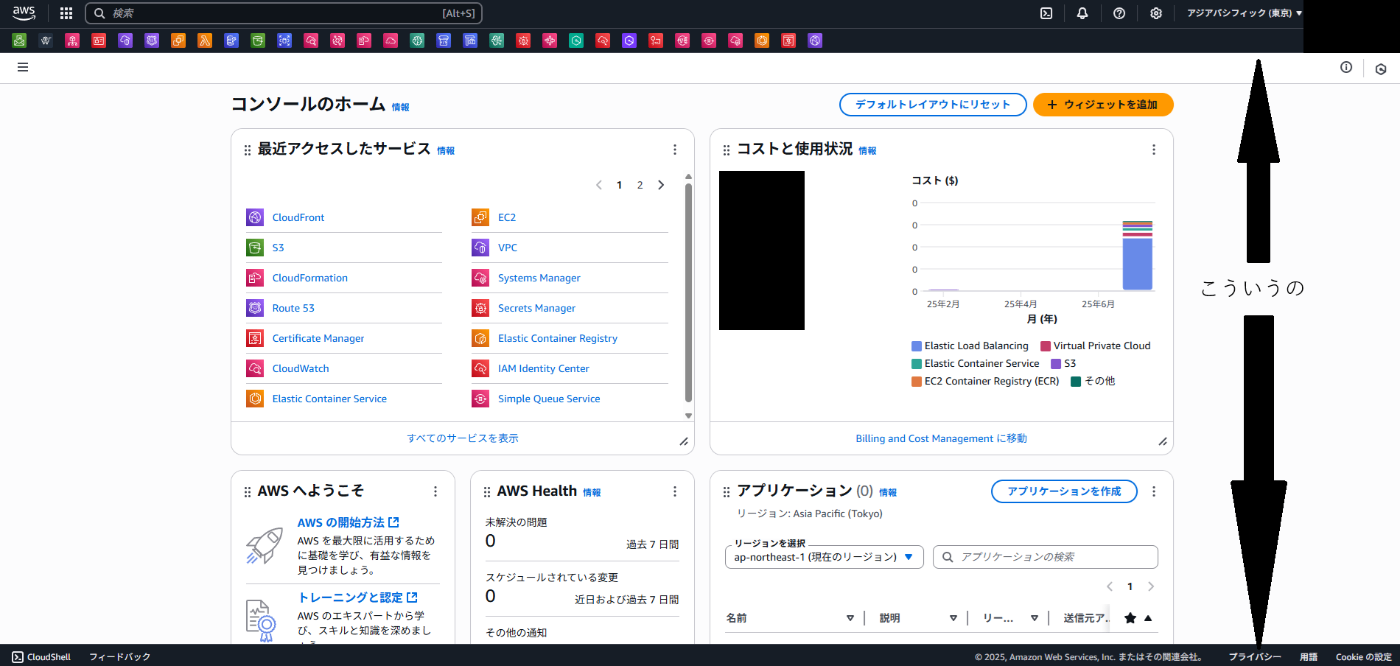1400x666 pixels.
Task: Grab the drag handle of 最近アクセスしたサービス widget
Action: (x=248, y=150)
